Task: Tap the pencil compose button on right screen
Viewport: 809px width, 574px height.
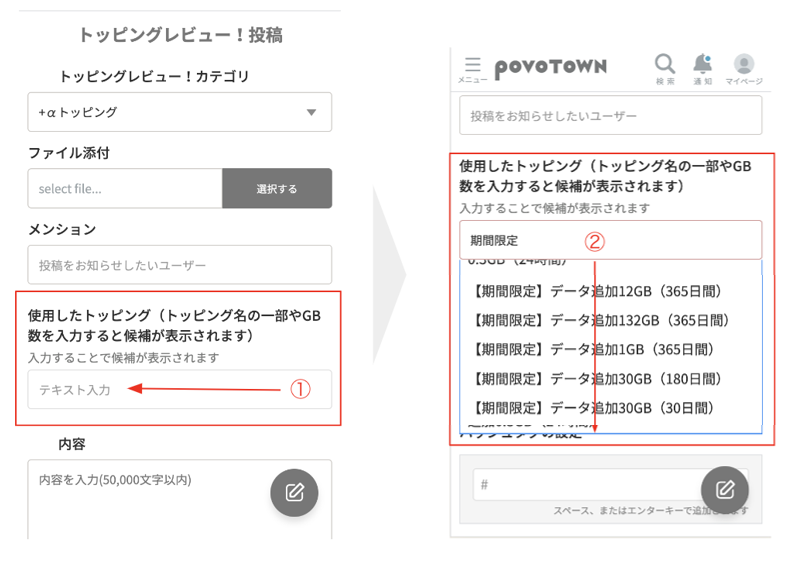Action: coord(725,490)
